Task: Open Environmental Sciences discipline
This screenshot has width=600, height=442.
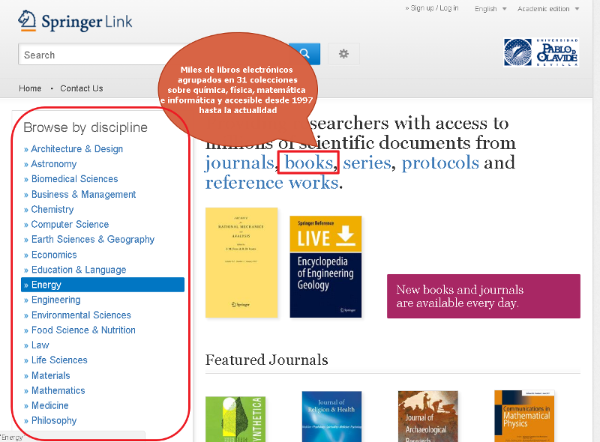Action: click(81, 315)
